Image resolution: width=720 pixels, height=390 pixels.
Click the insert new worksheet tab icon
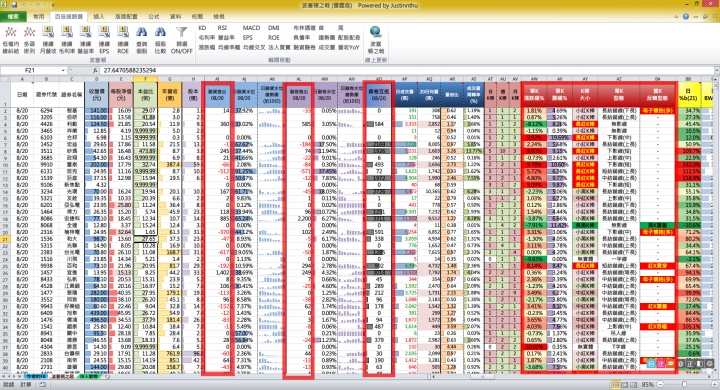[x=107, y=376]
